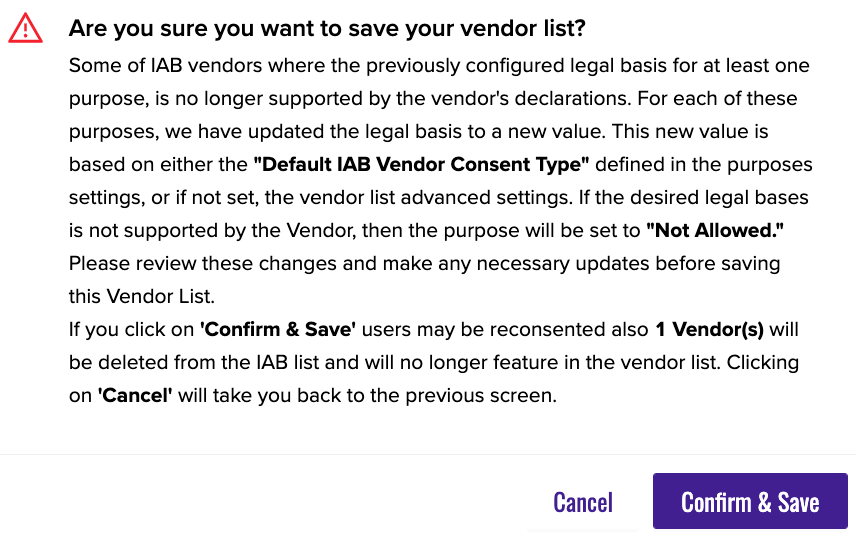856x536 pixels.
Task: Click 'will take you back to the previous screen' text
Action: pos(367,395)
